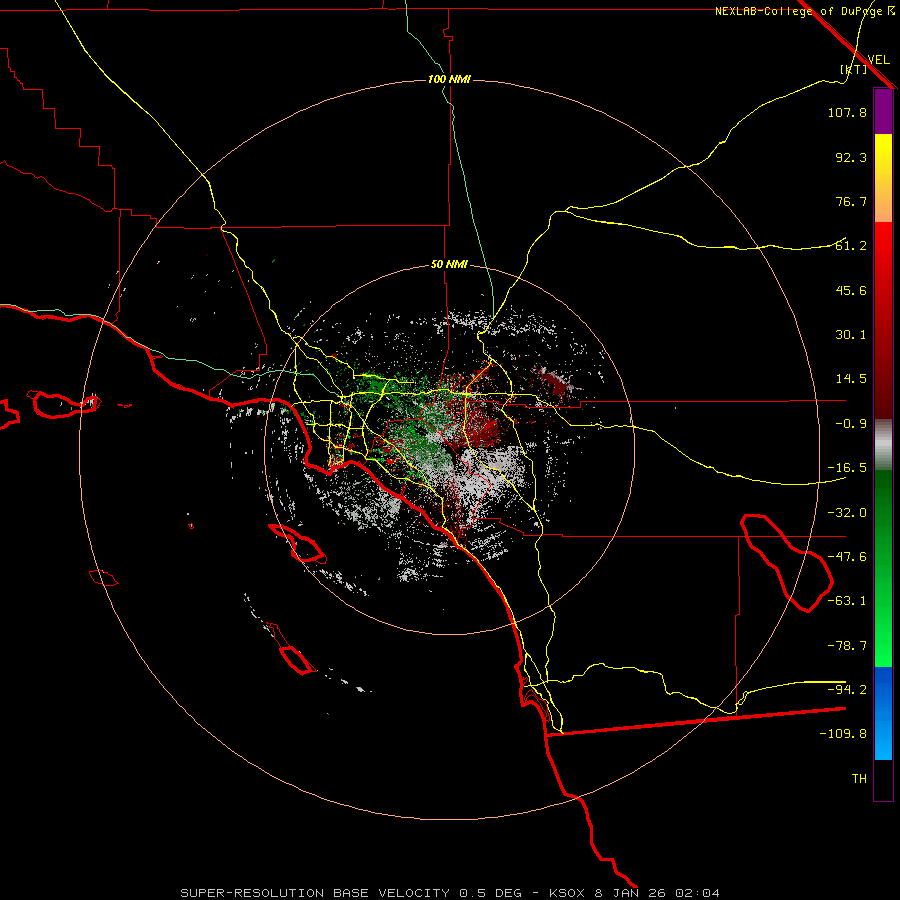
Task: Pick the black TH segment of the color bar
Action: (883, 780)
